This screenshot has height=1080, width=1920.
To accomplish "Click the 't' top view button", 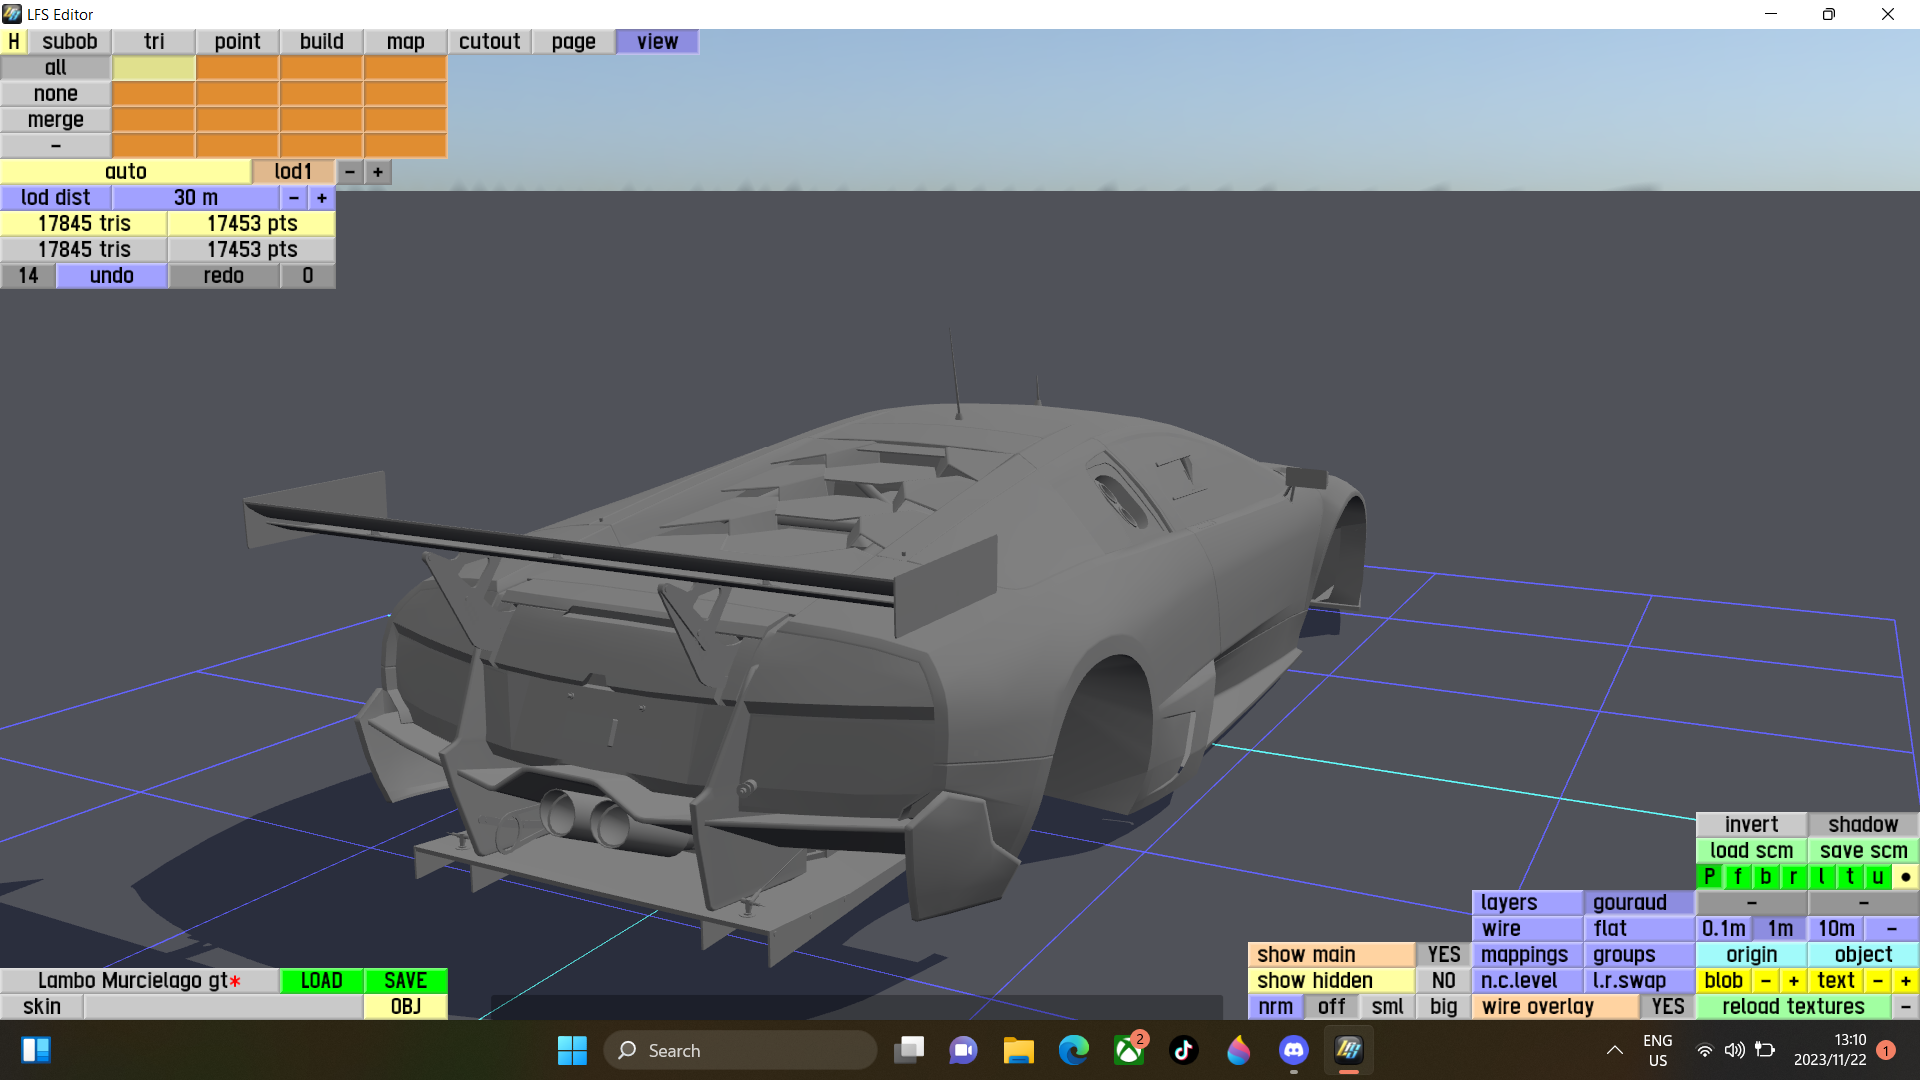I will tap(1850, 877).
